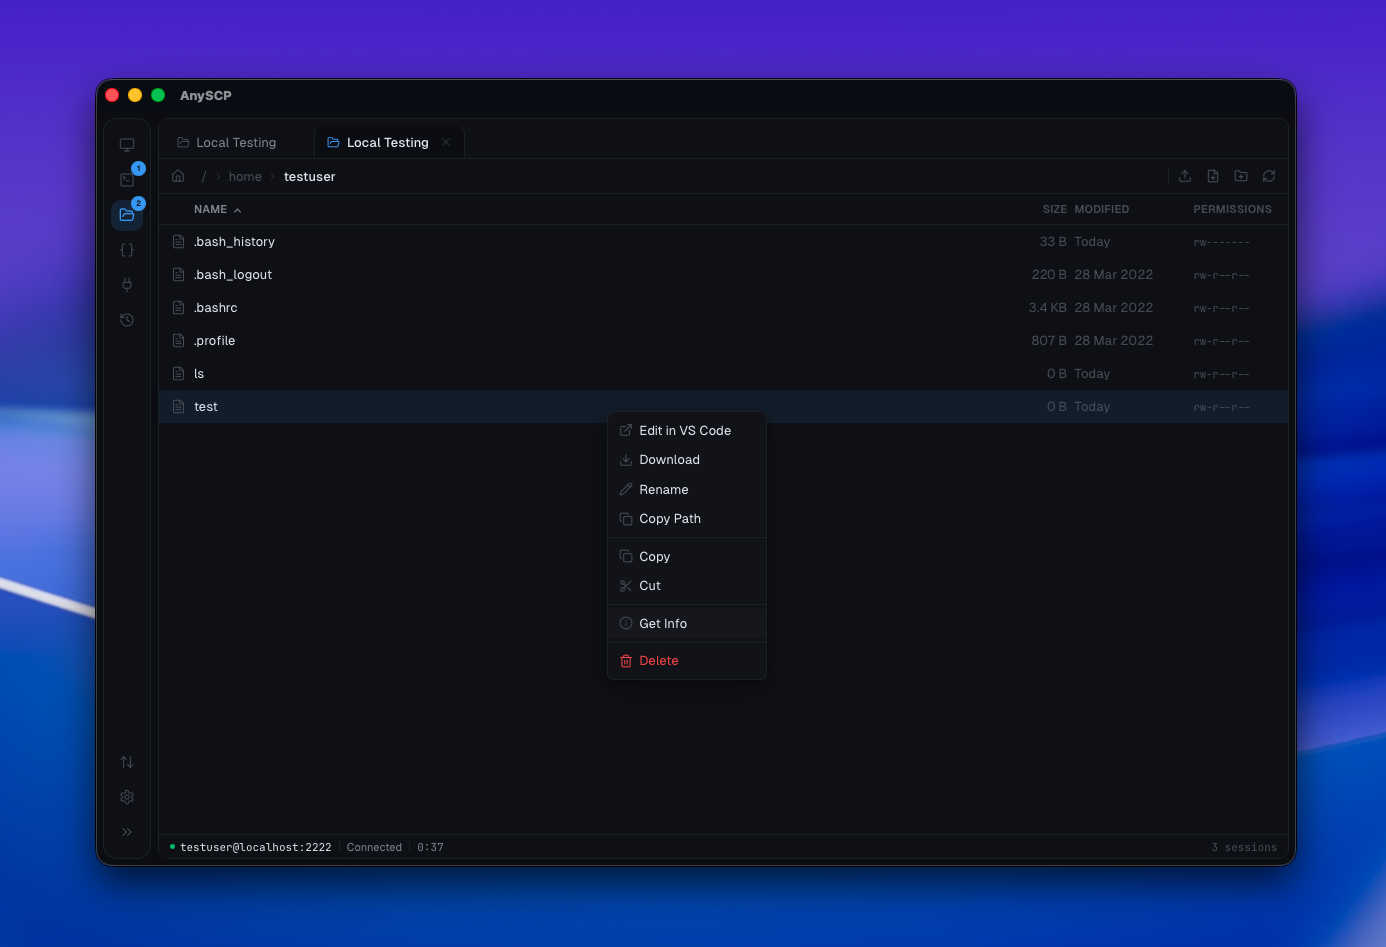Select the .bash_logout file row
This screenshot has height=947, width=1386.
[x=723, y=275]
